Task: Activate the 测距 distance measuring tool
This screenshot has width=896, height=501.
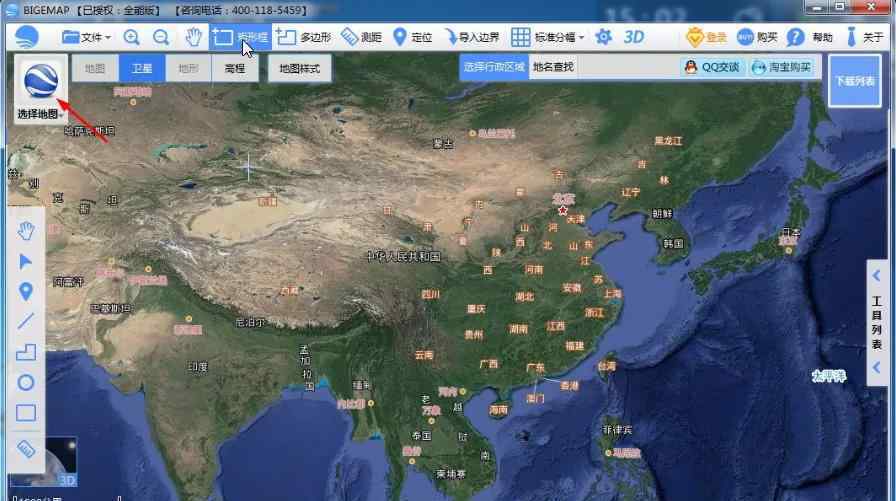Action: [x=361, y=38]
